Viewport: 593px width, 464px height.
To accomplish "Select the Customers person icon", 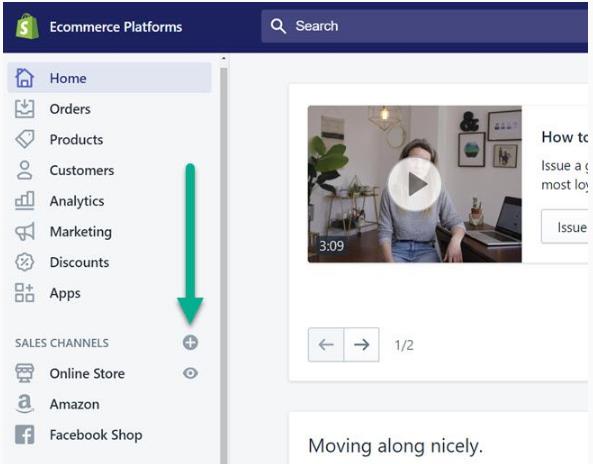I will click(25, 170).
